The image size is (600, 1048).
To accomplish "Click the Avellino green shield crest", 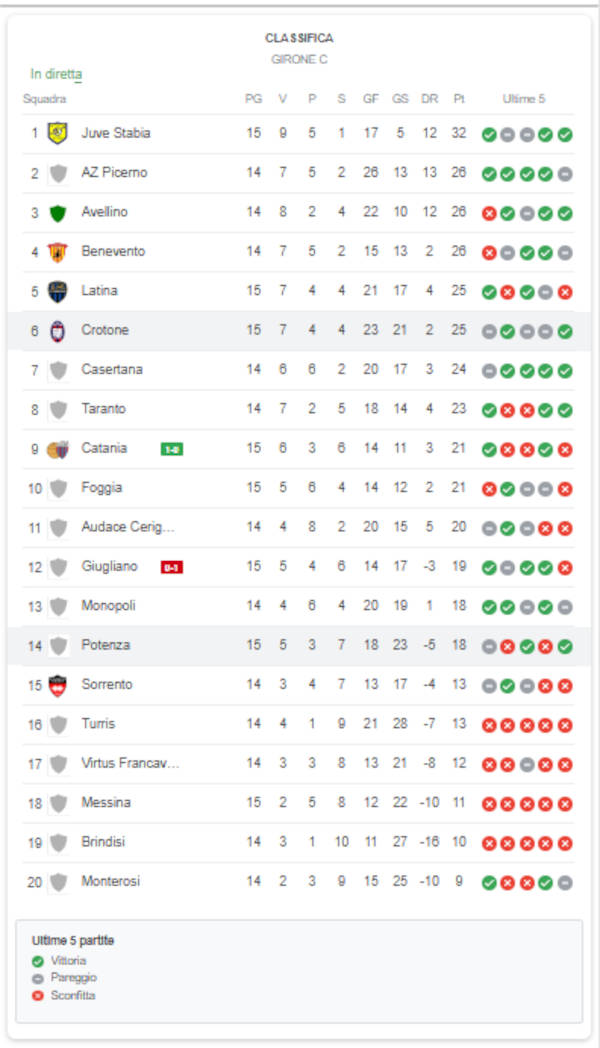I will coord(58,212).
